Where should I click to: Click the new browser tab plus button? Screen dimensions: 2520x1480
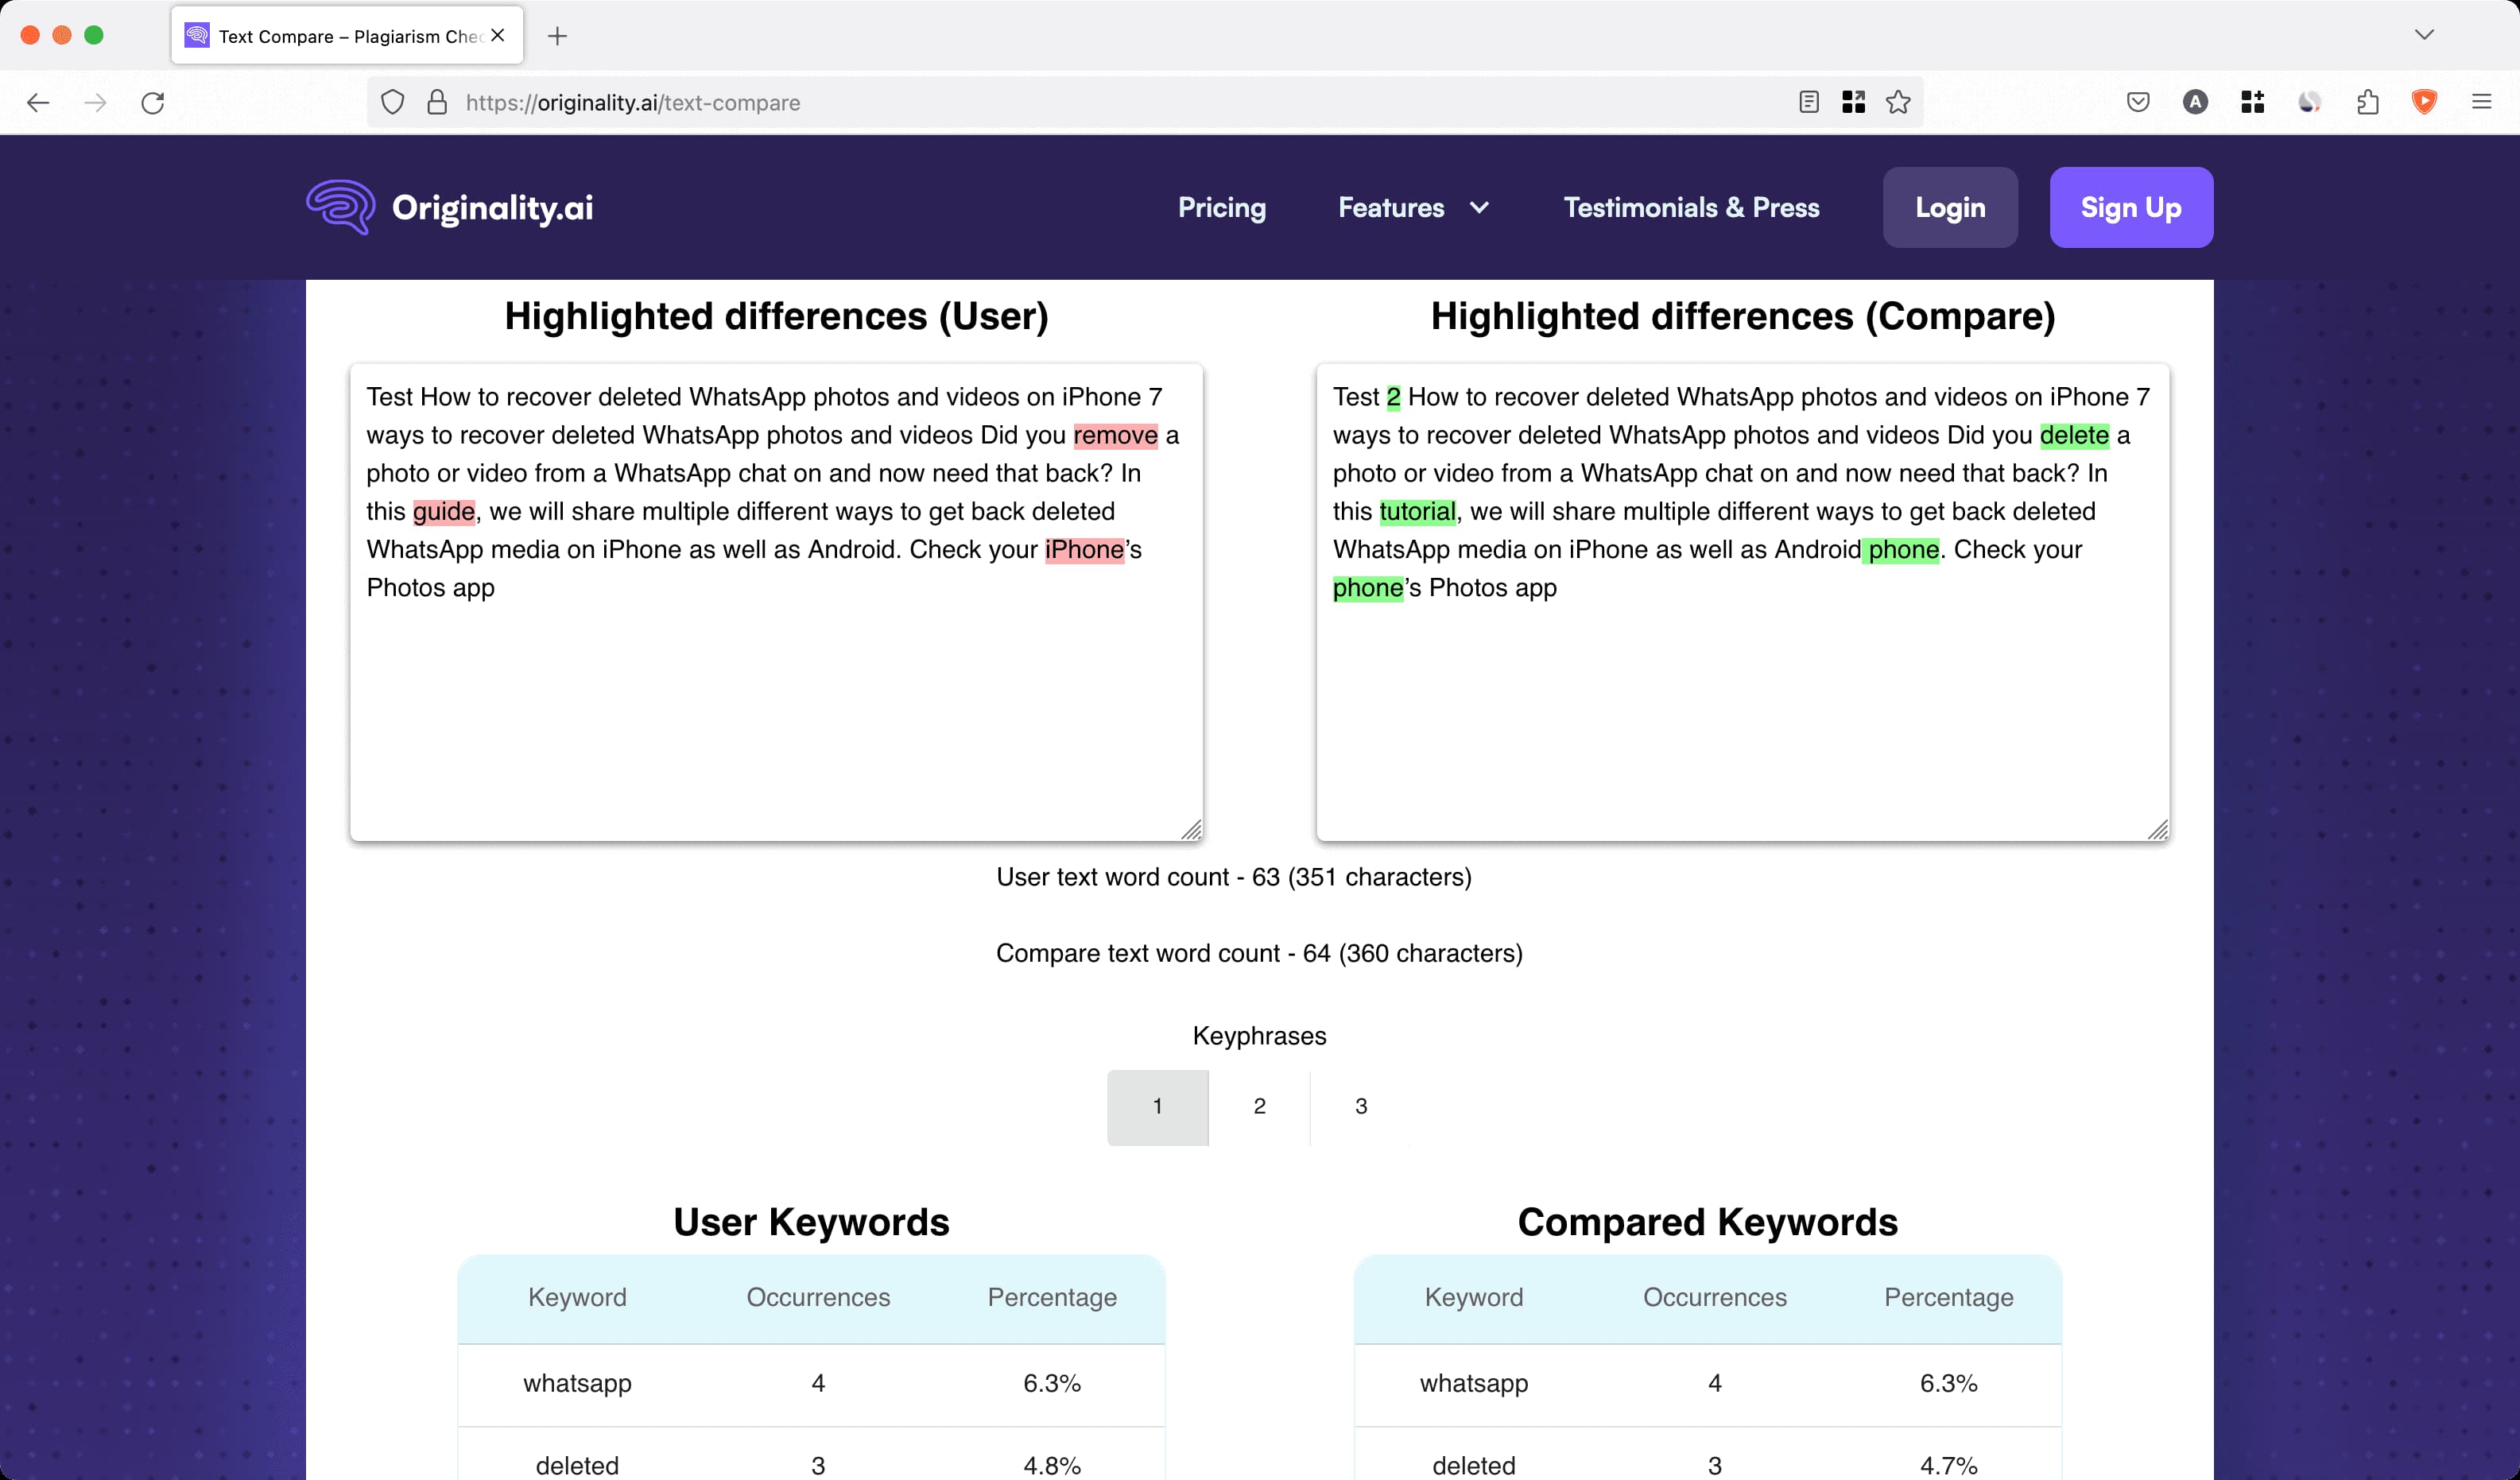559,35
